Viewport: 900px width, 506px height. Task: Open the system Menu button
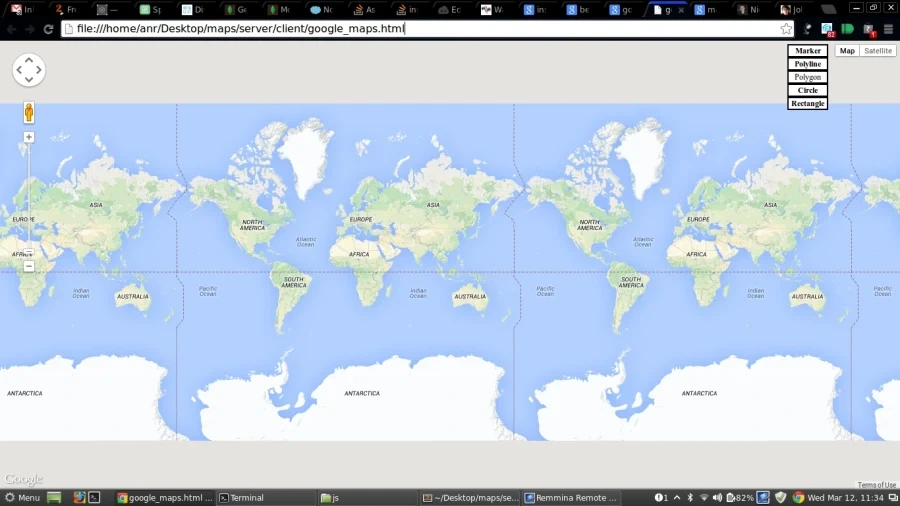tap(22, 497)
